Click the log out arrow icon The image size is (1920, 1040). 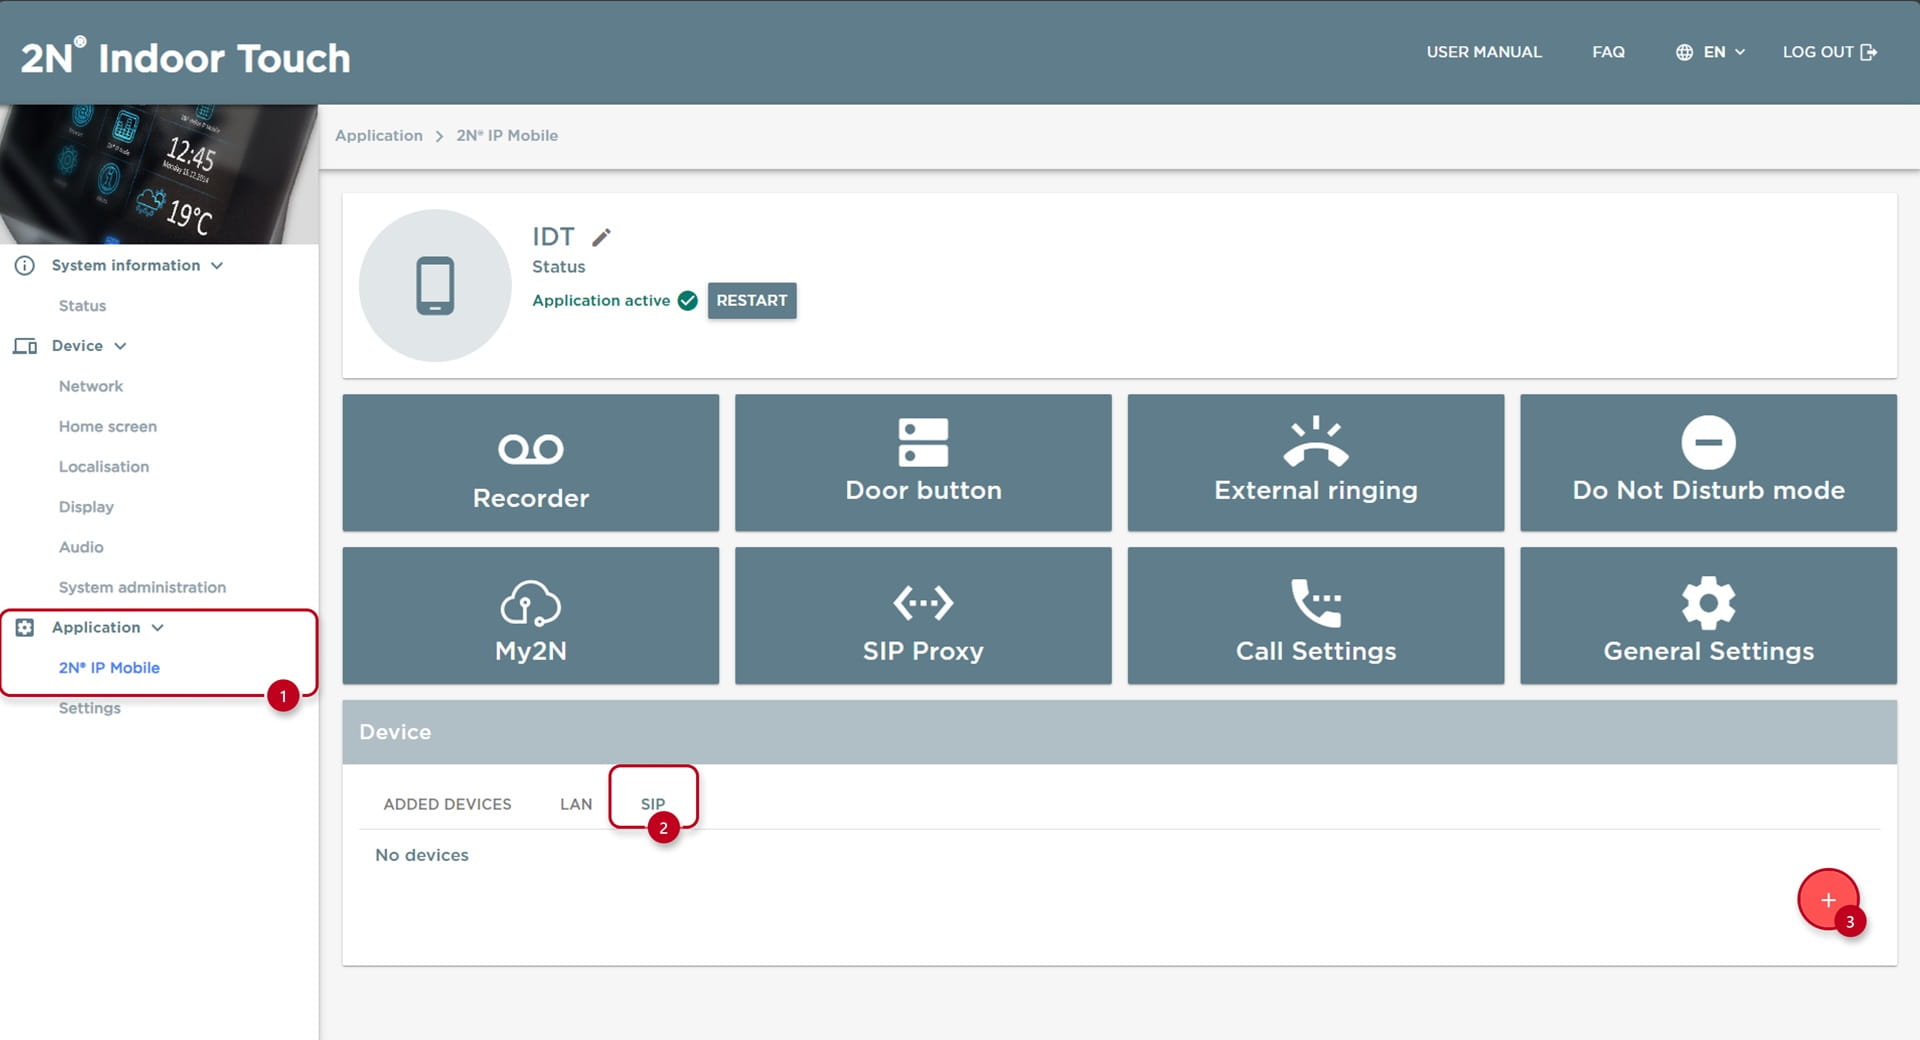coord(1868,52)
